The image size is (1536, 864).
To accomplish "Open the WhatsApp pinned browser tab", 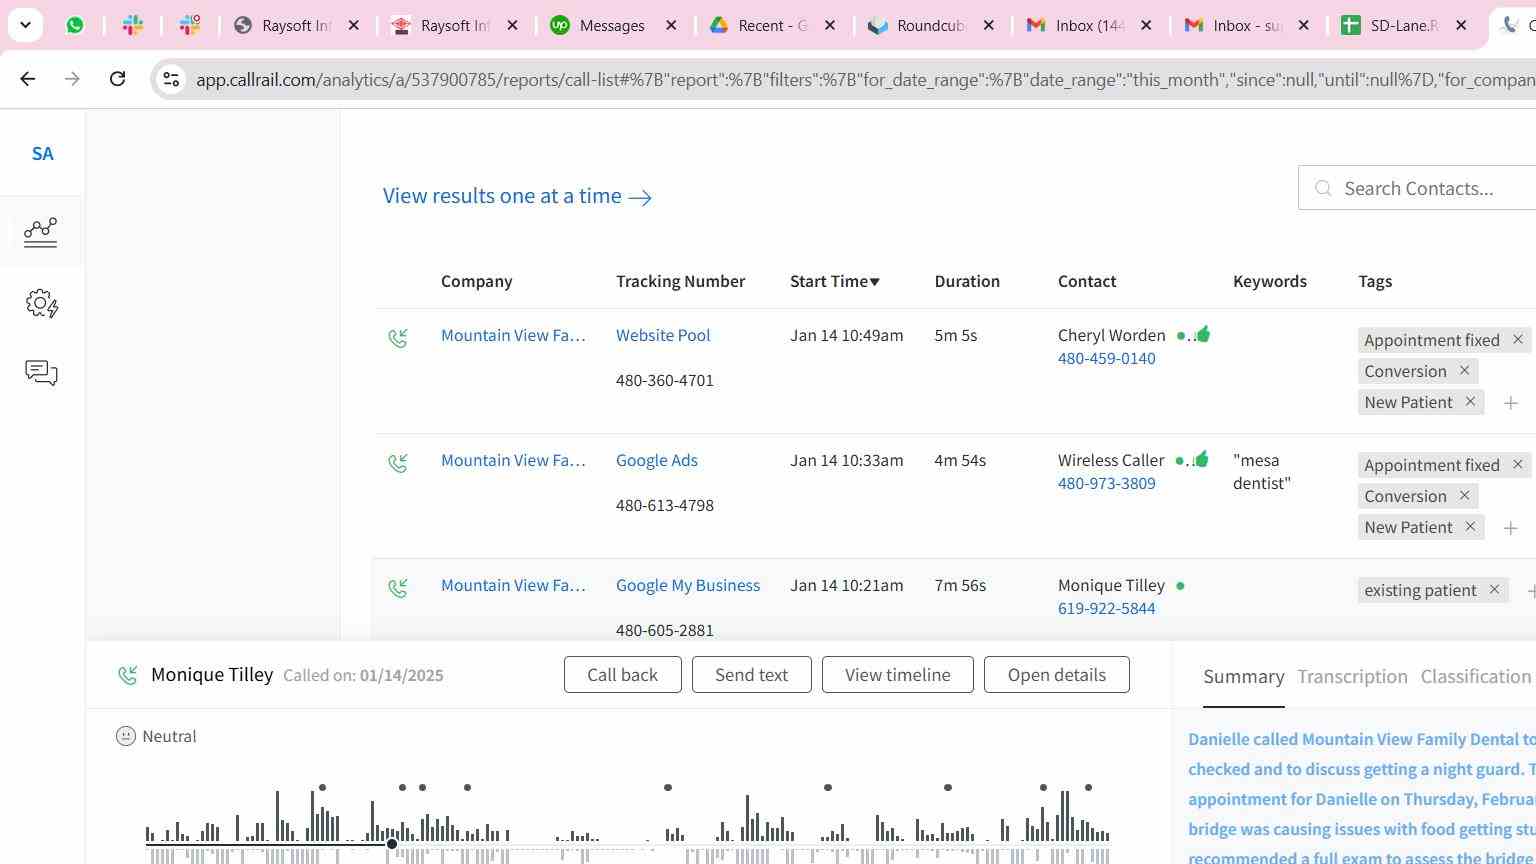I will point(75,25).
